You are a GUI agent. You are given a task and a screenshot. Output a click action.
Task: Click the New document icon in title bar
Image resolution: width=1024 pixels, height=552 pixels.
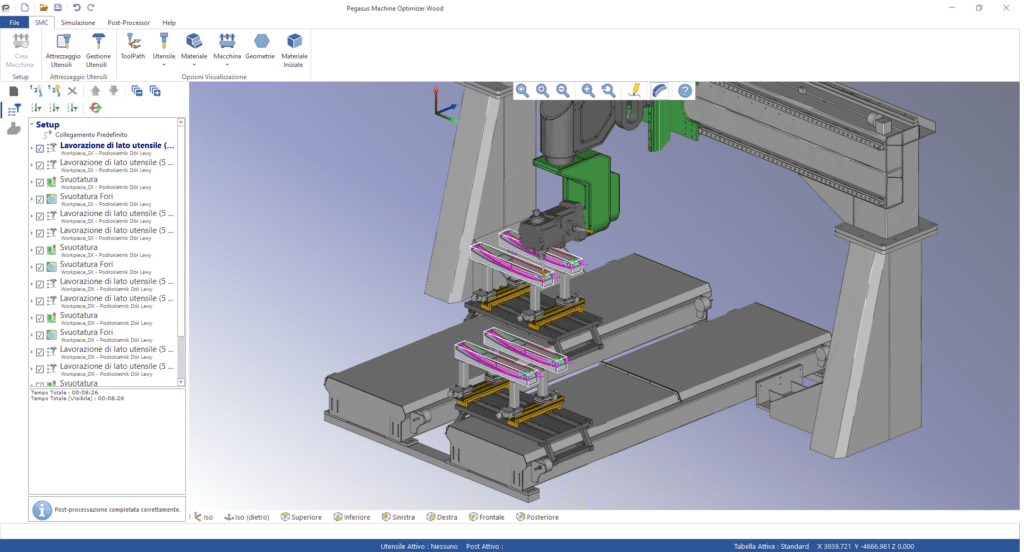[x=25, y=7]
